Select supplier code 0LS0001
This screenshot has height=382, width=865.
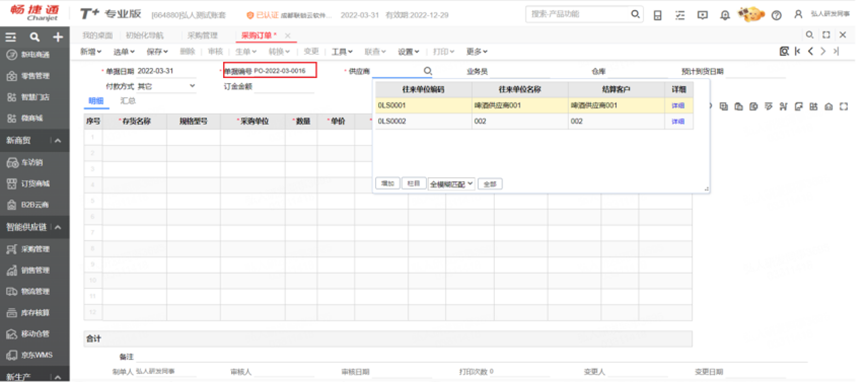(x=392, y=105)
